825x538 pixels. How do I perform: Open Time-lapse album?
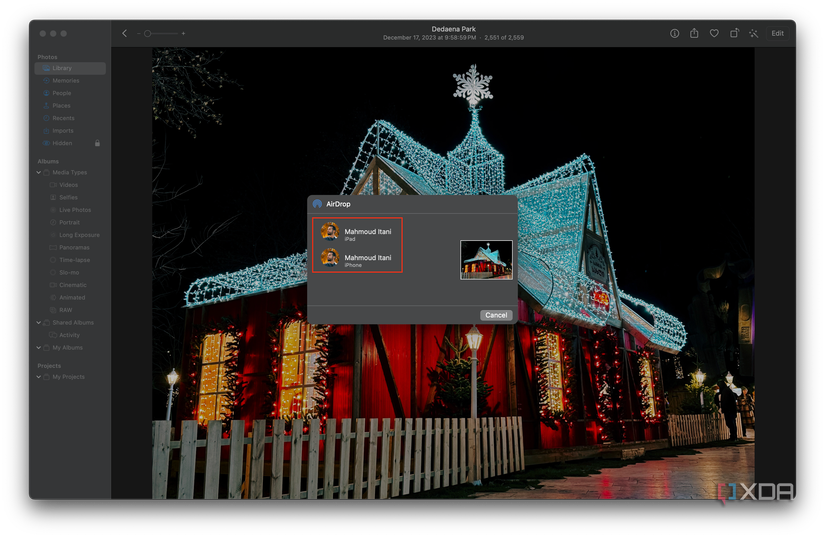coord(74,260)
